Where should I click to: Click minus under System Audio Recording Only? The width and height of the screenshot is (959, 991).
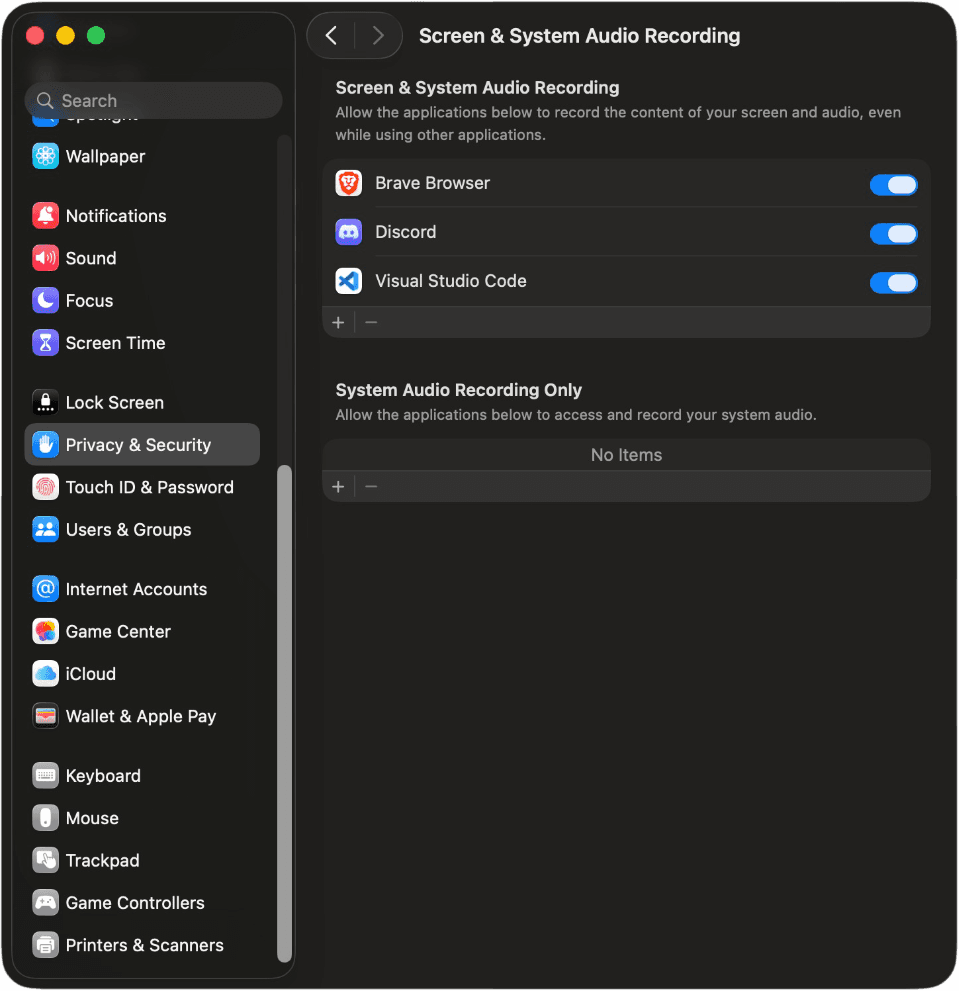tap(371, 487)
